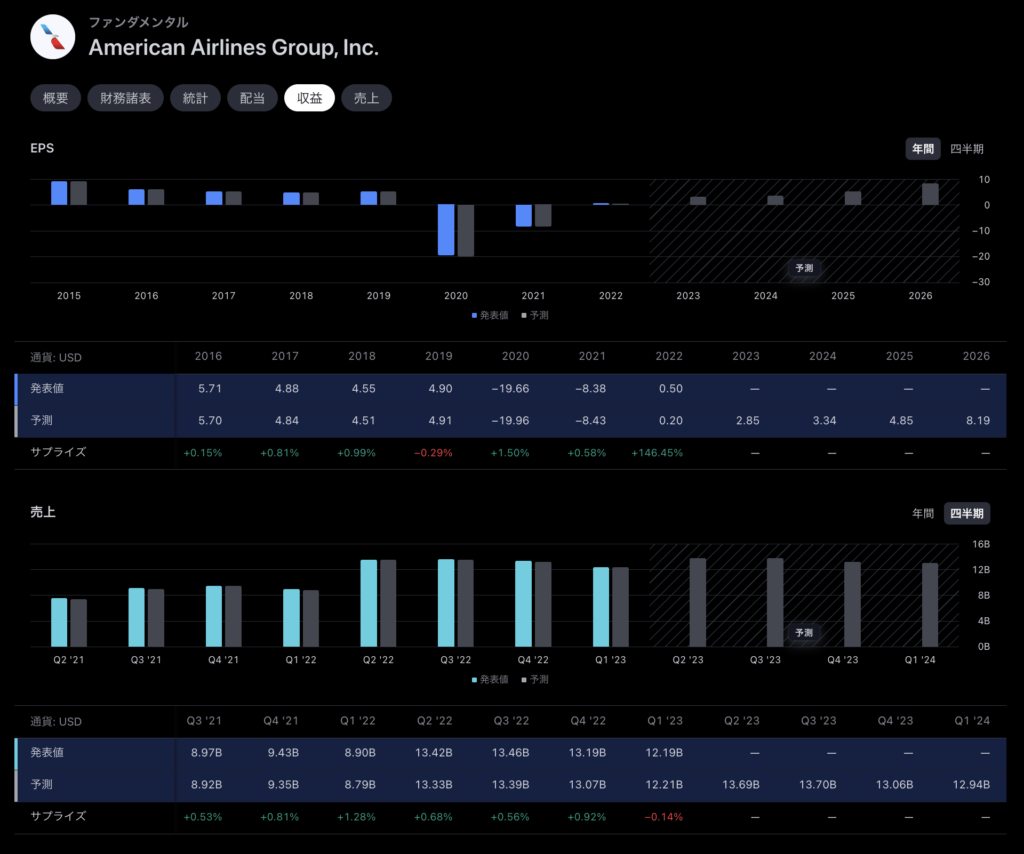Open the 概要 tab
This screenshot has height=854, width=1024.
point(56,98)
